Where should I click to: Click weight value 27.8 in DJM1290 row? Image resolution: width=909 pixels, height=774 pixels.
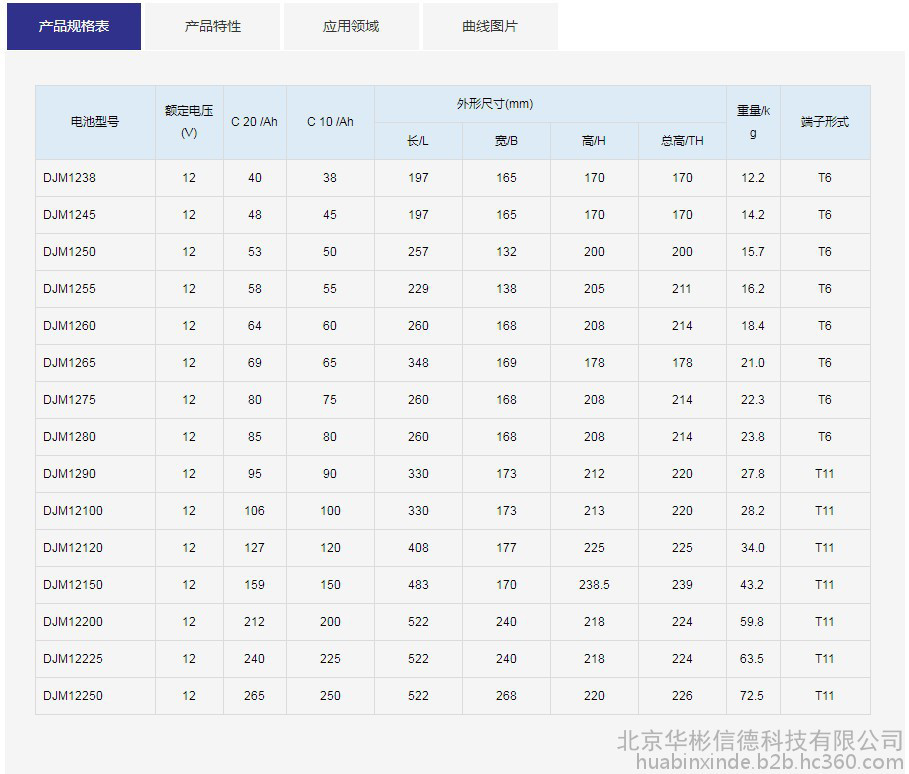(x=752, y=474)
